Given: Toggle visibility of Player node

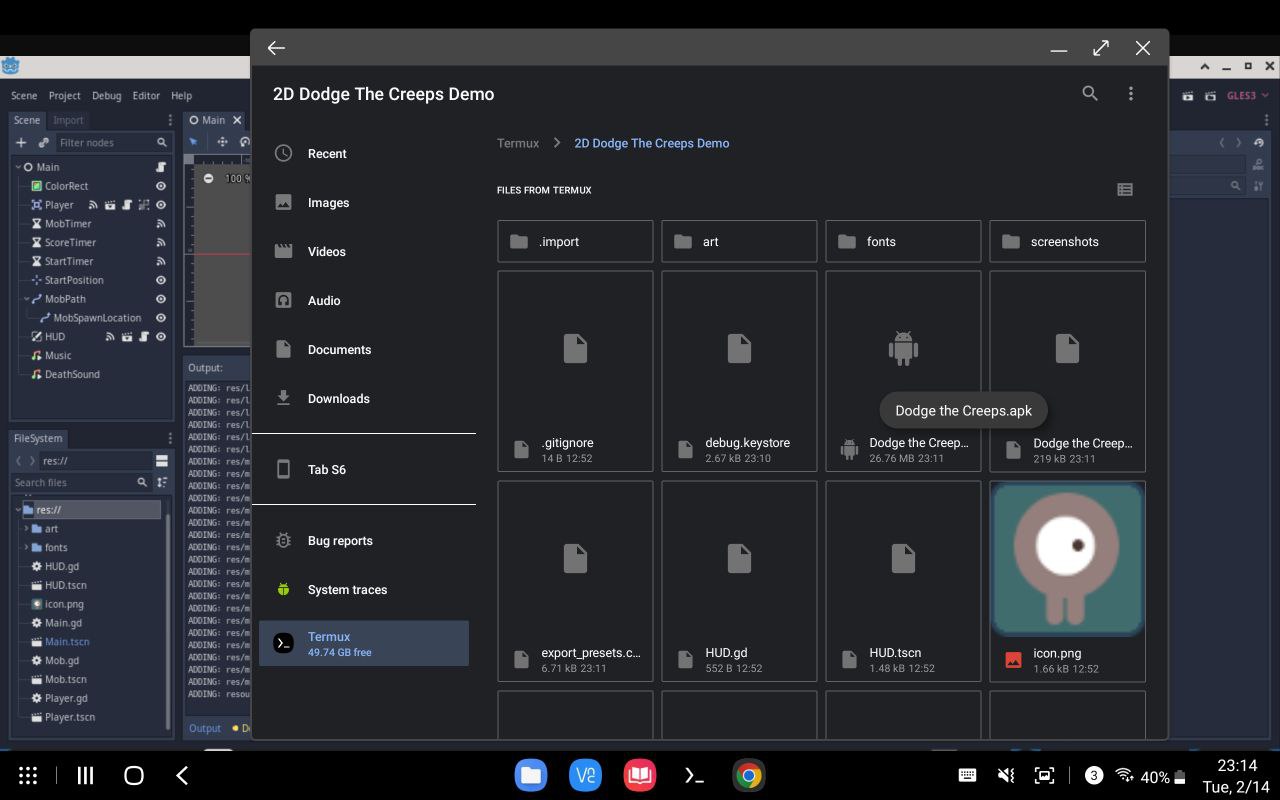Looking at the screenshot, I should pyautogui.click(x=161, y=205).
